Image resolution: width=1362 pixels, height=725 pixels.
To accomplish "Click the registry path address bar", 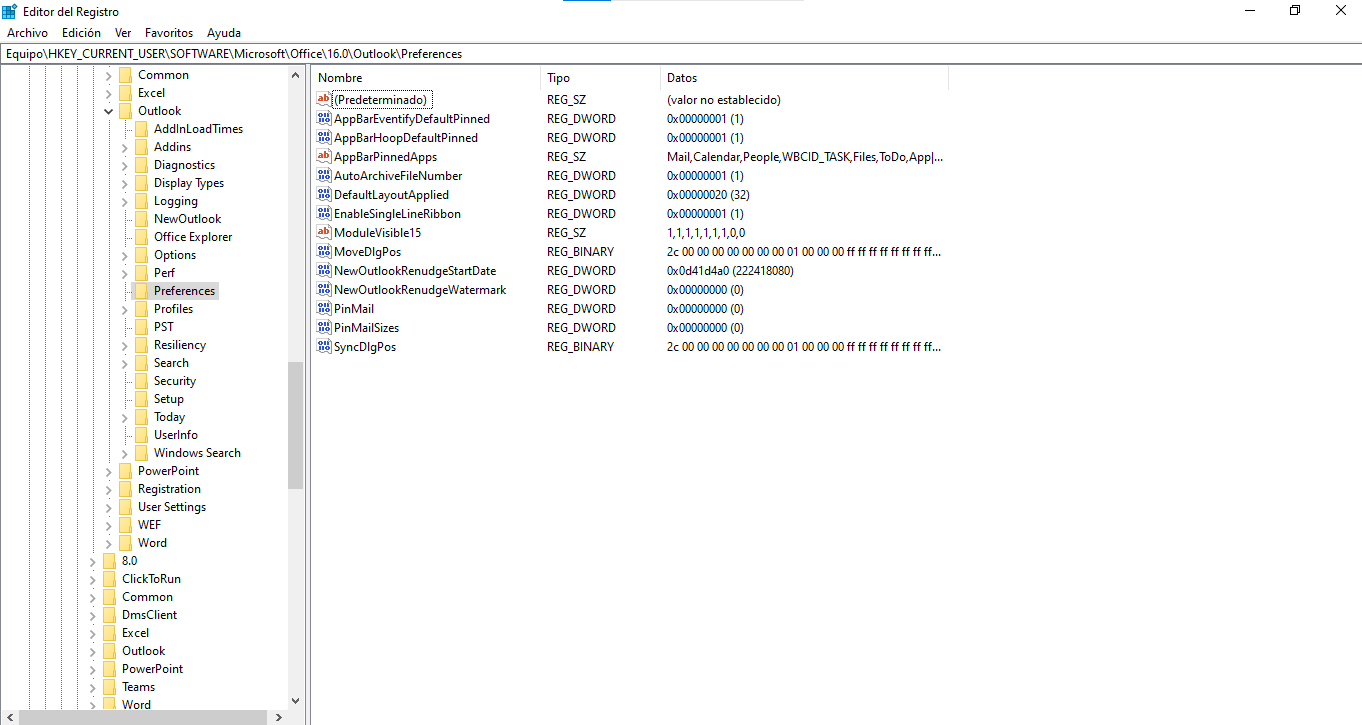I will pos(681,54).
